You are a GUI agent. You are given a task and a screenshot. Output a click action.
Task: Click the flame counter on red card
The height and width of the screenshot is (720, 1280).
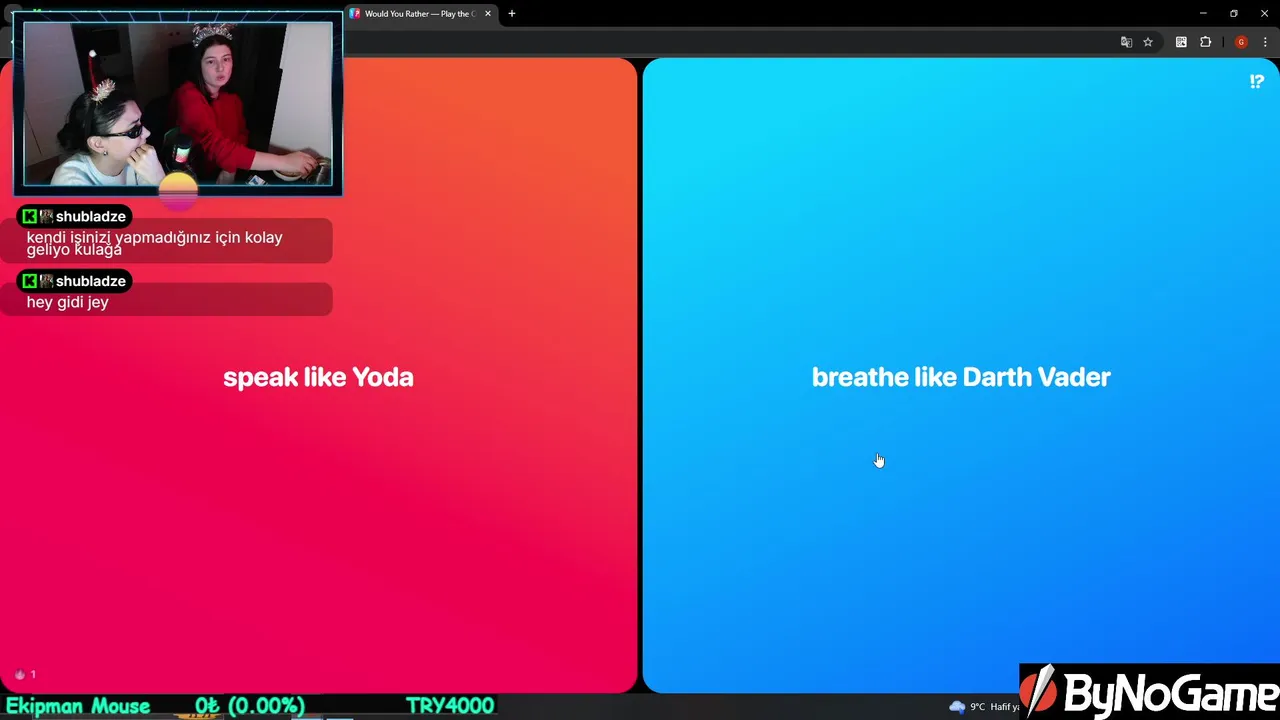[x=25, y=674]
